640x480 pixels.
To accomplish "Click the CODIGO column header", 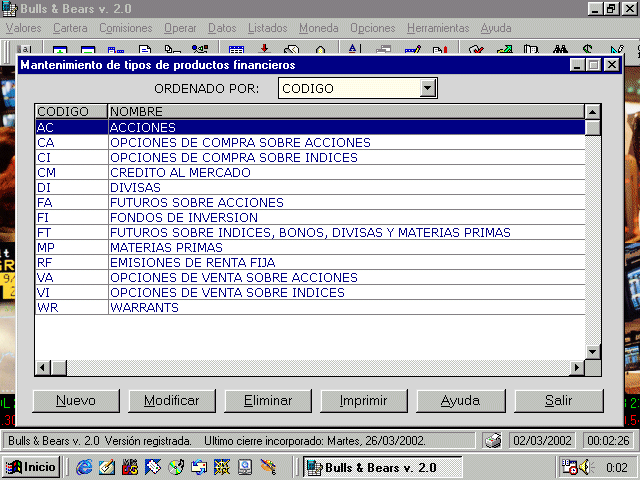I will point(71,111).
